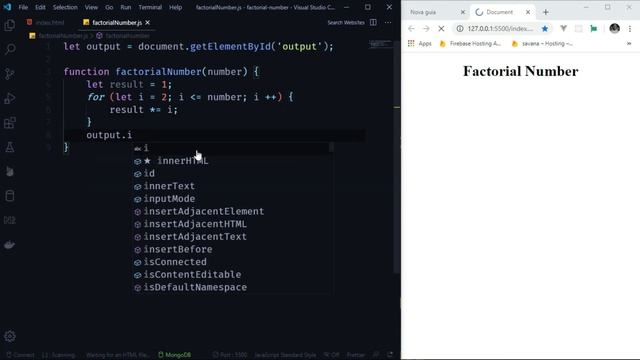Click the Port 5500 status bar item
Viewport: 640px width, 360px height.
230,355
